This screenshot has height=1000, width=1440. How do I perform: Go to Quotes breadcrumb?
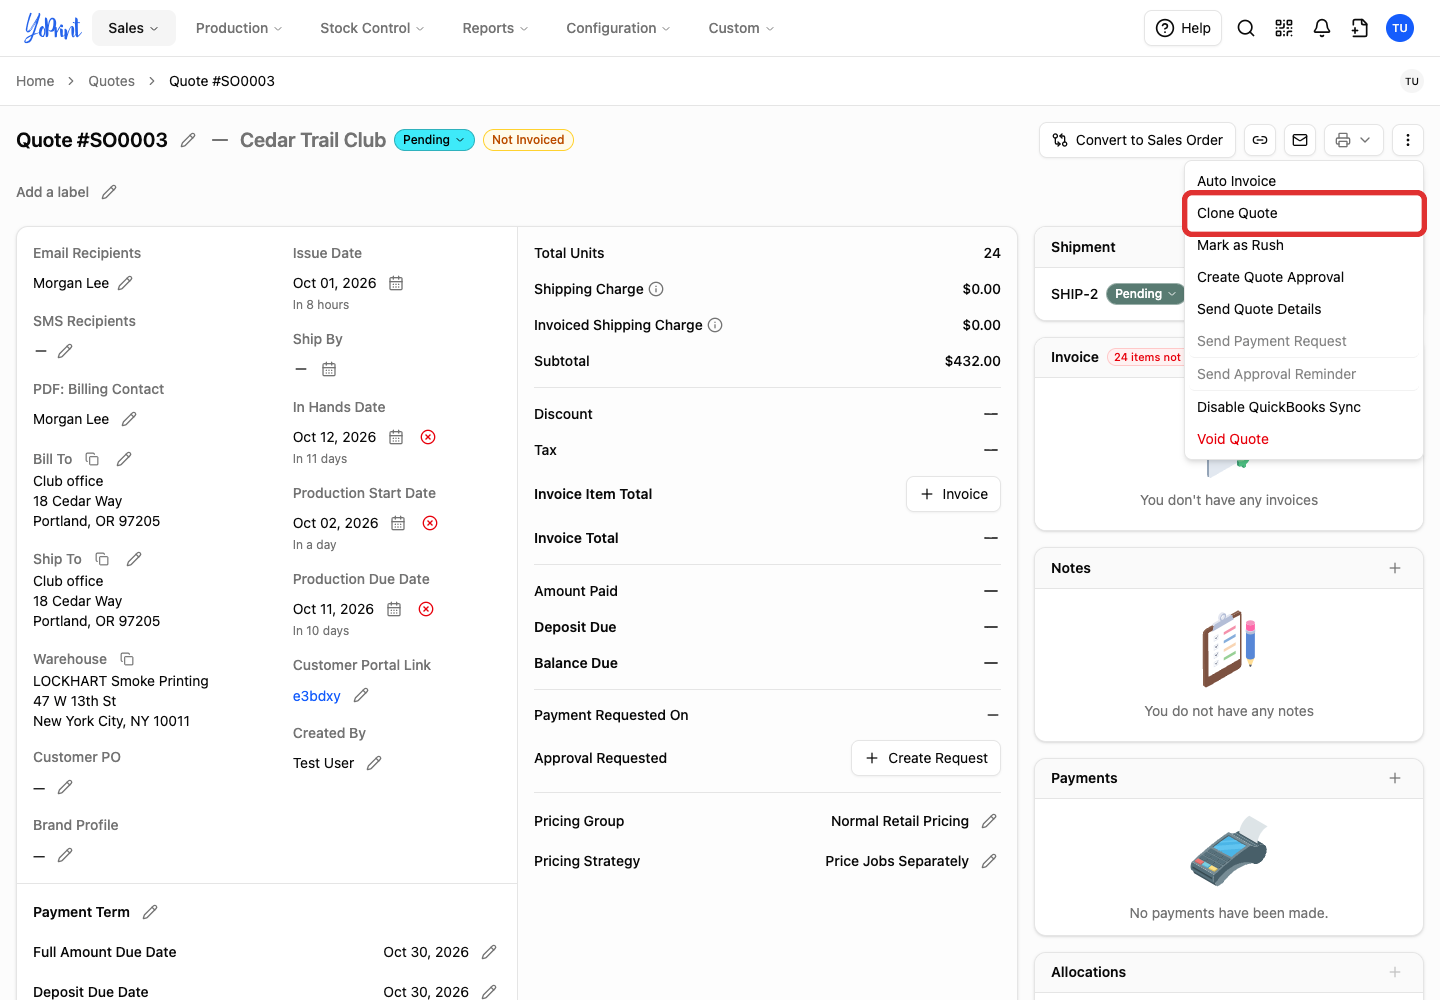coord(111,81)
